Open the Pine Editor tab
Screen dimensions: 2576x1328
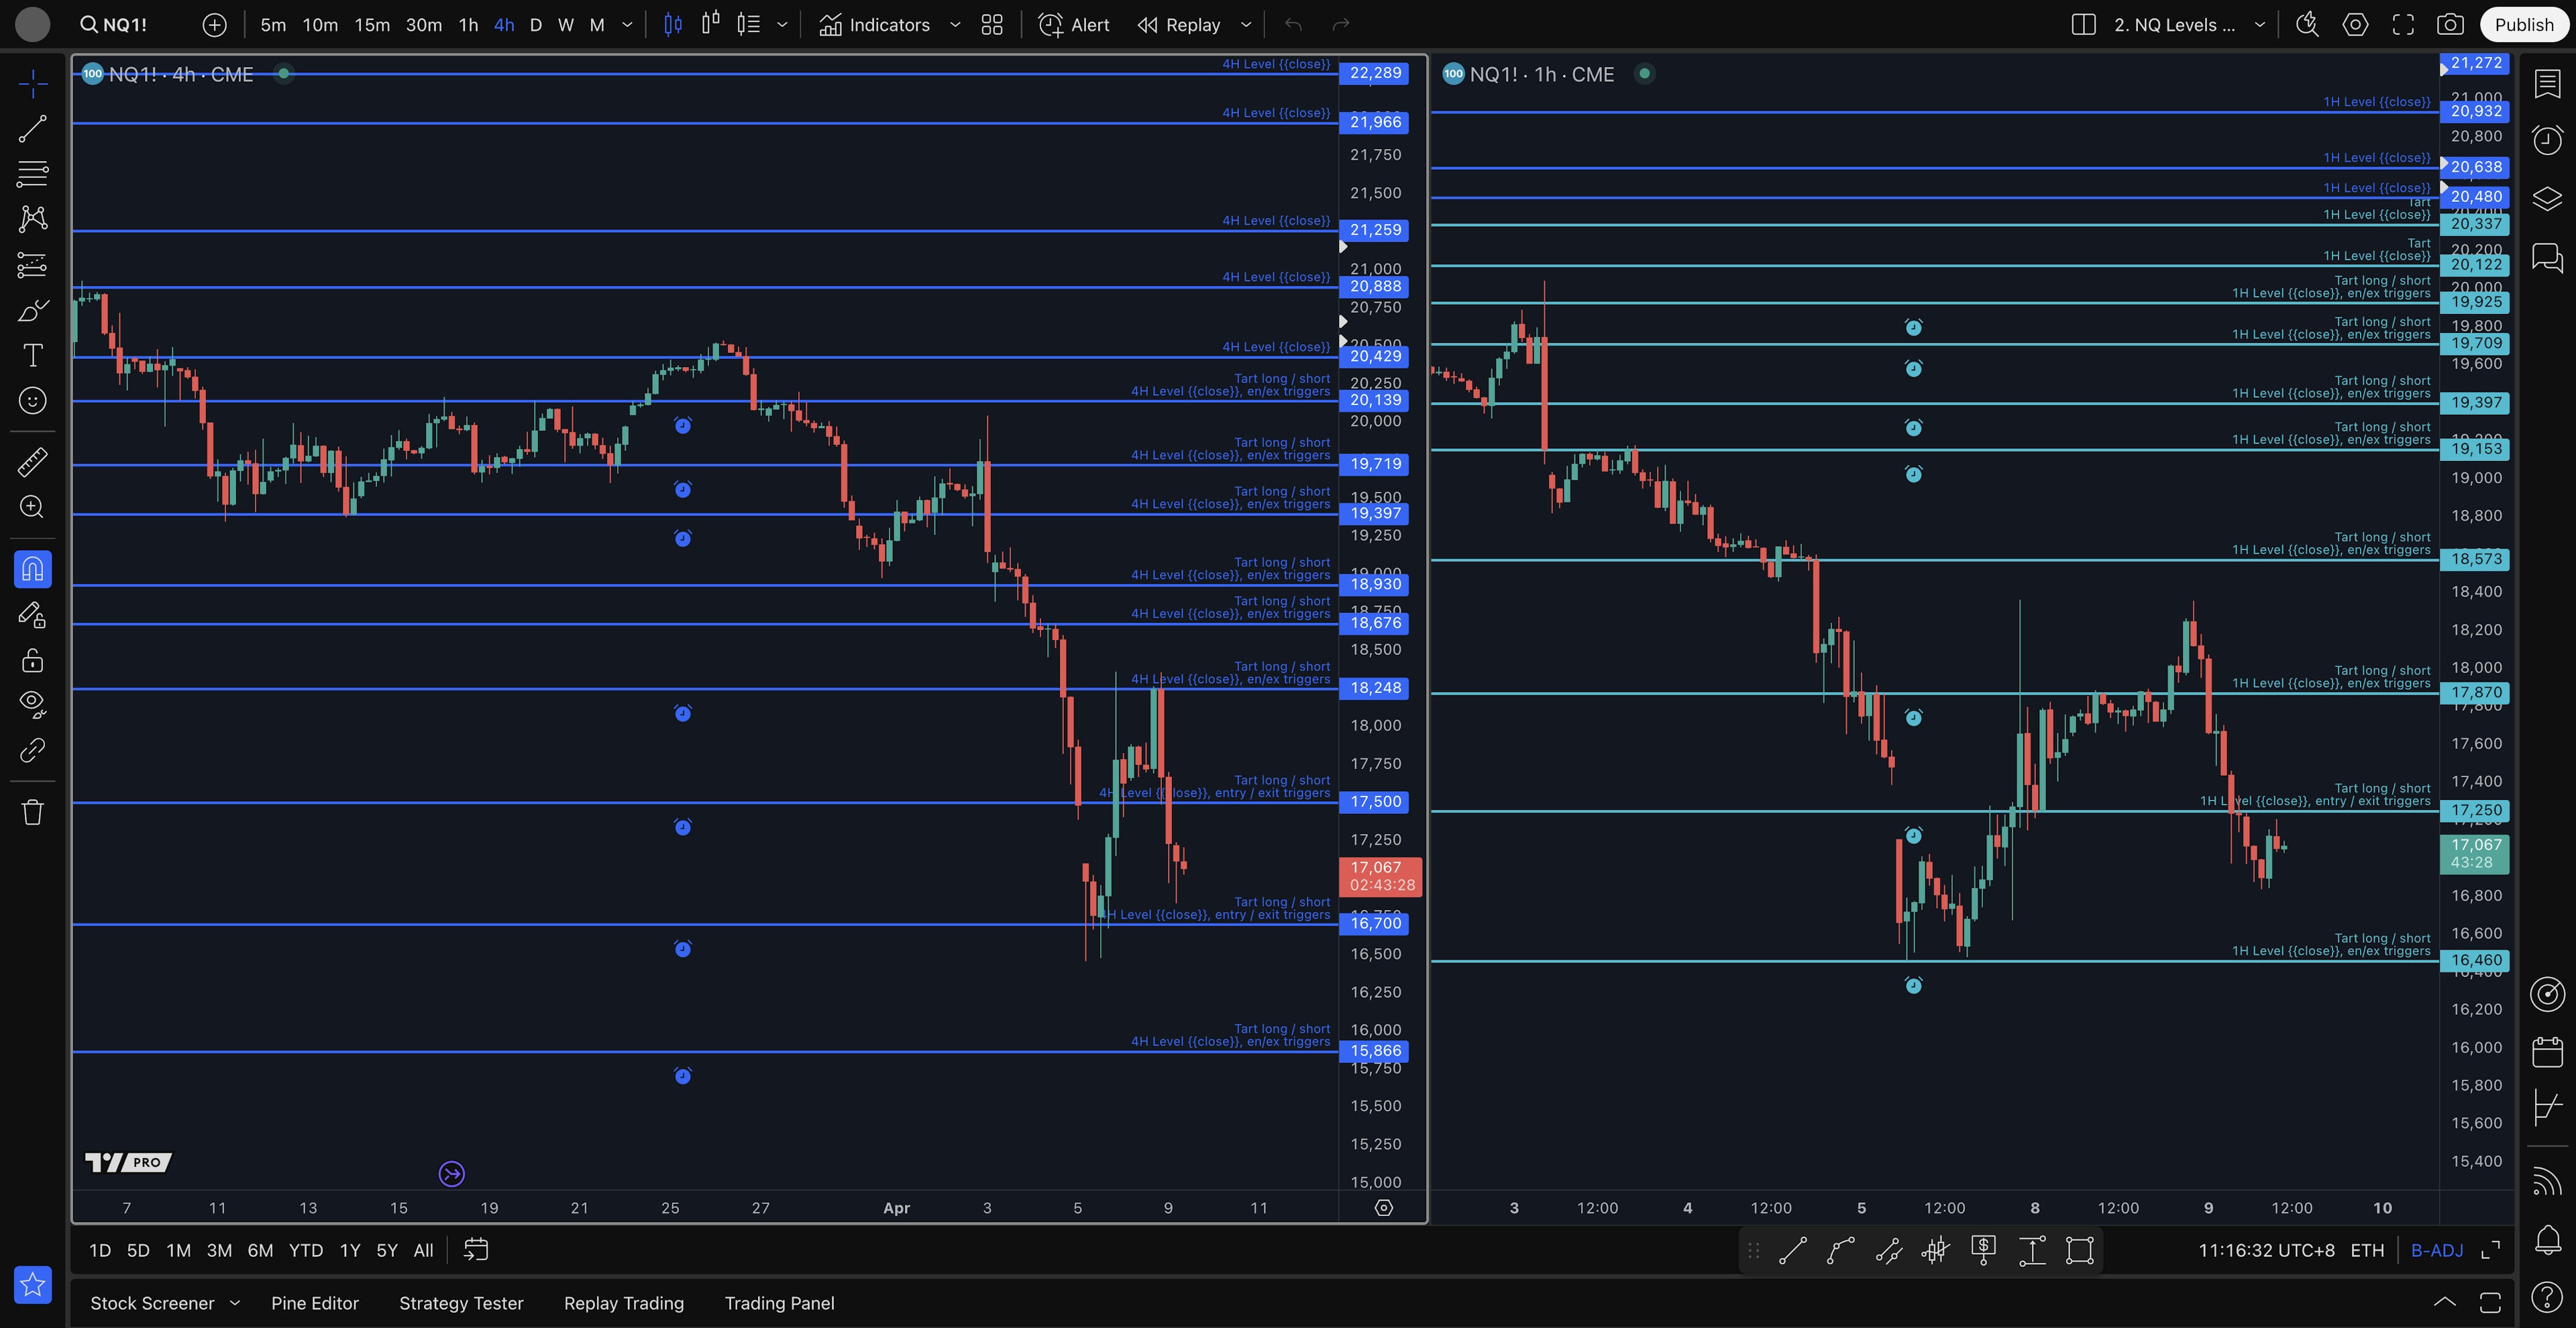point(314,1303)
